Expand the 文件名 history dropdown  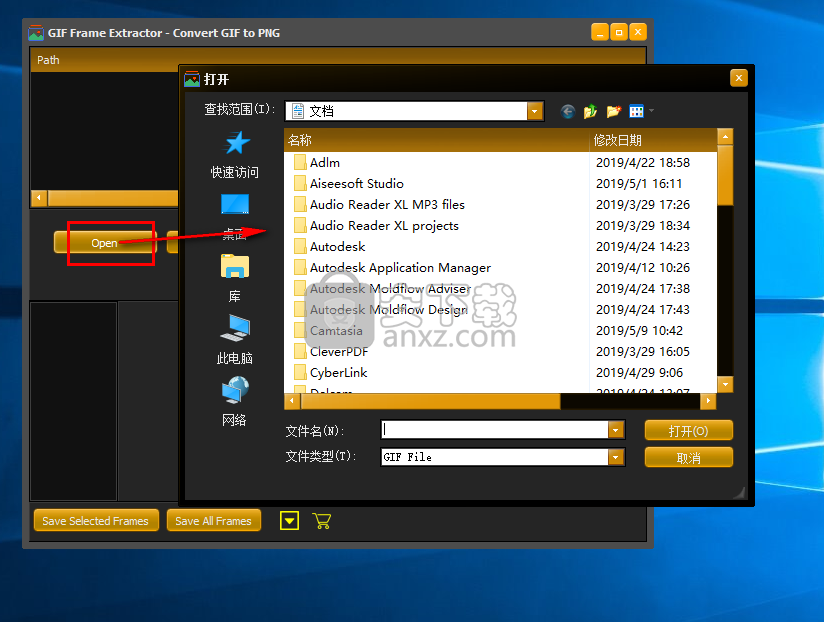pos(614,430)
